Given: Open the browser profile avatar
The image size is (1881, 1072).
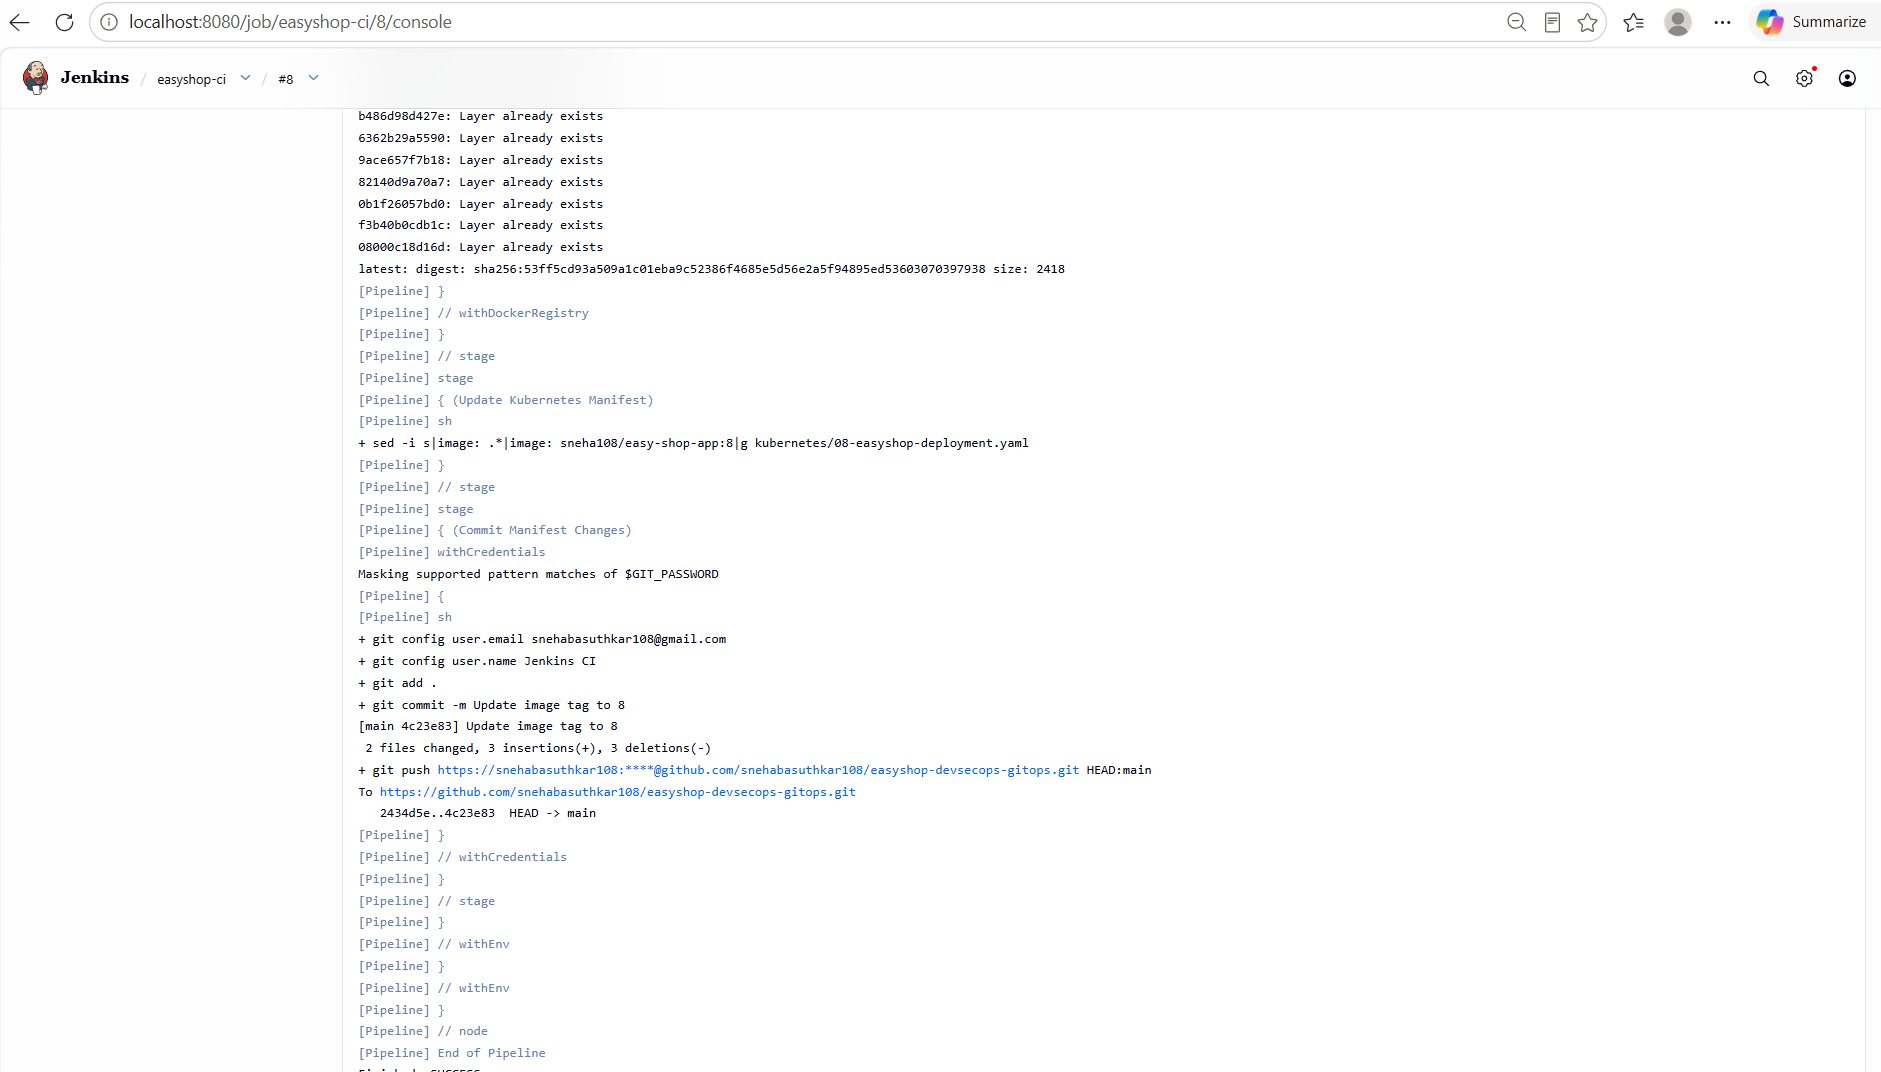Looking at the screenshot, I should (1678, 22).
